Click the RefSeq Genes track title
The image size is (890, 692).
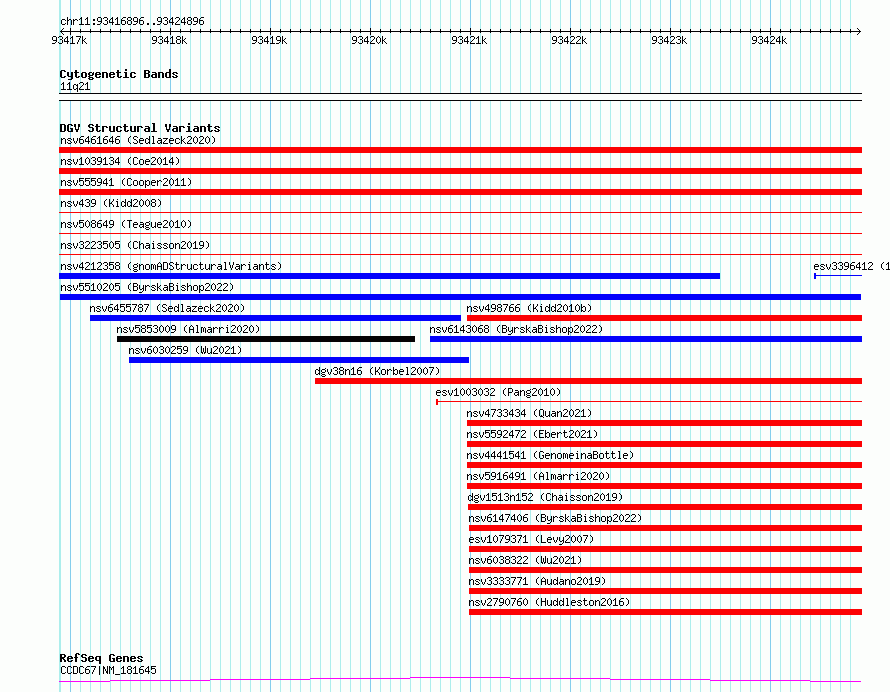(101, 659)
